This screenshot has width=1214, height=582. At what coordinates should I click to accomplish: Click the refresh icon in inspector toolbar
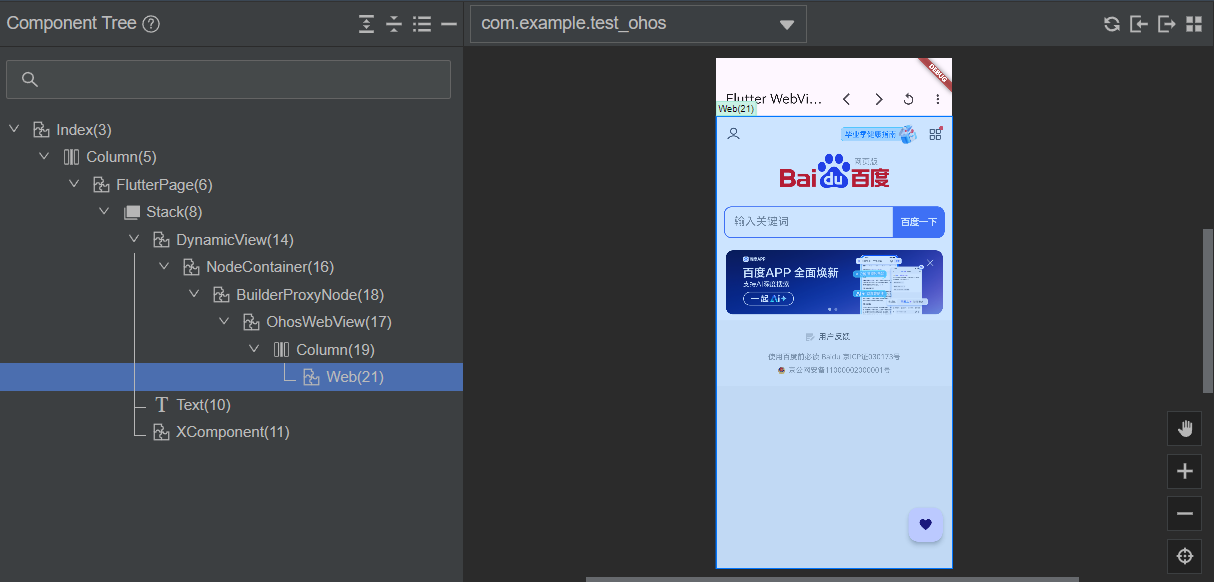[1111, 24]
